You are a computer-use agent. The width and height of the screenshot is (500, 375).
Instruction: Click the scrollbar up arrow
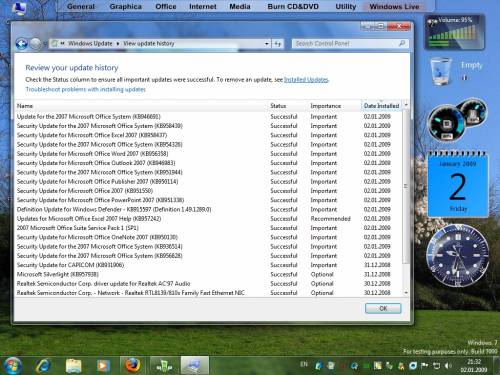tap(406, 105)
